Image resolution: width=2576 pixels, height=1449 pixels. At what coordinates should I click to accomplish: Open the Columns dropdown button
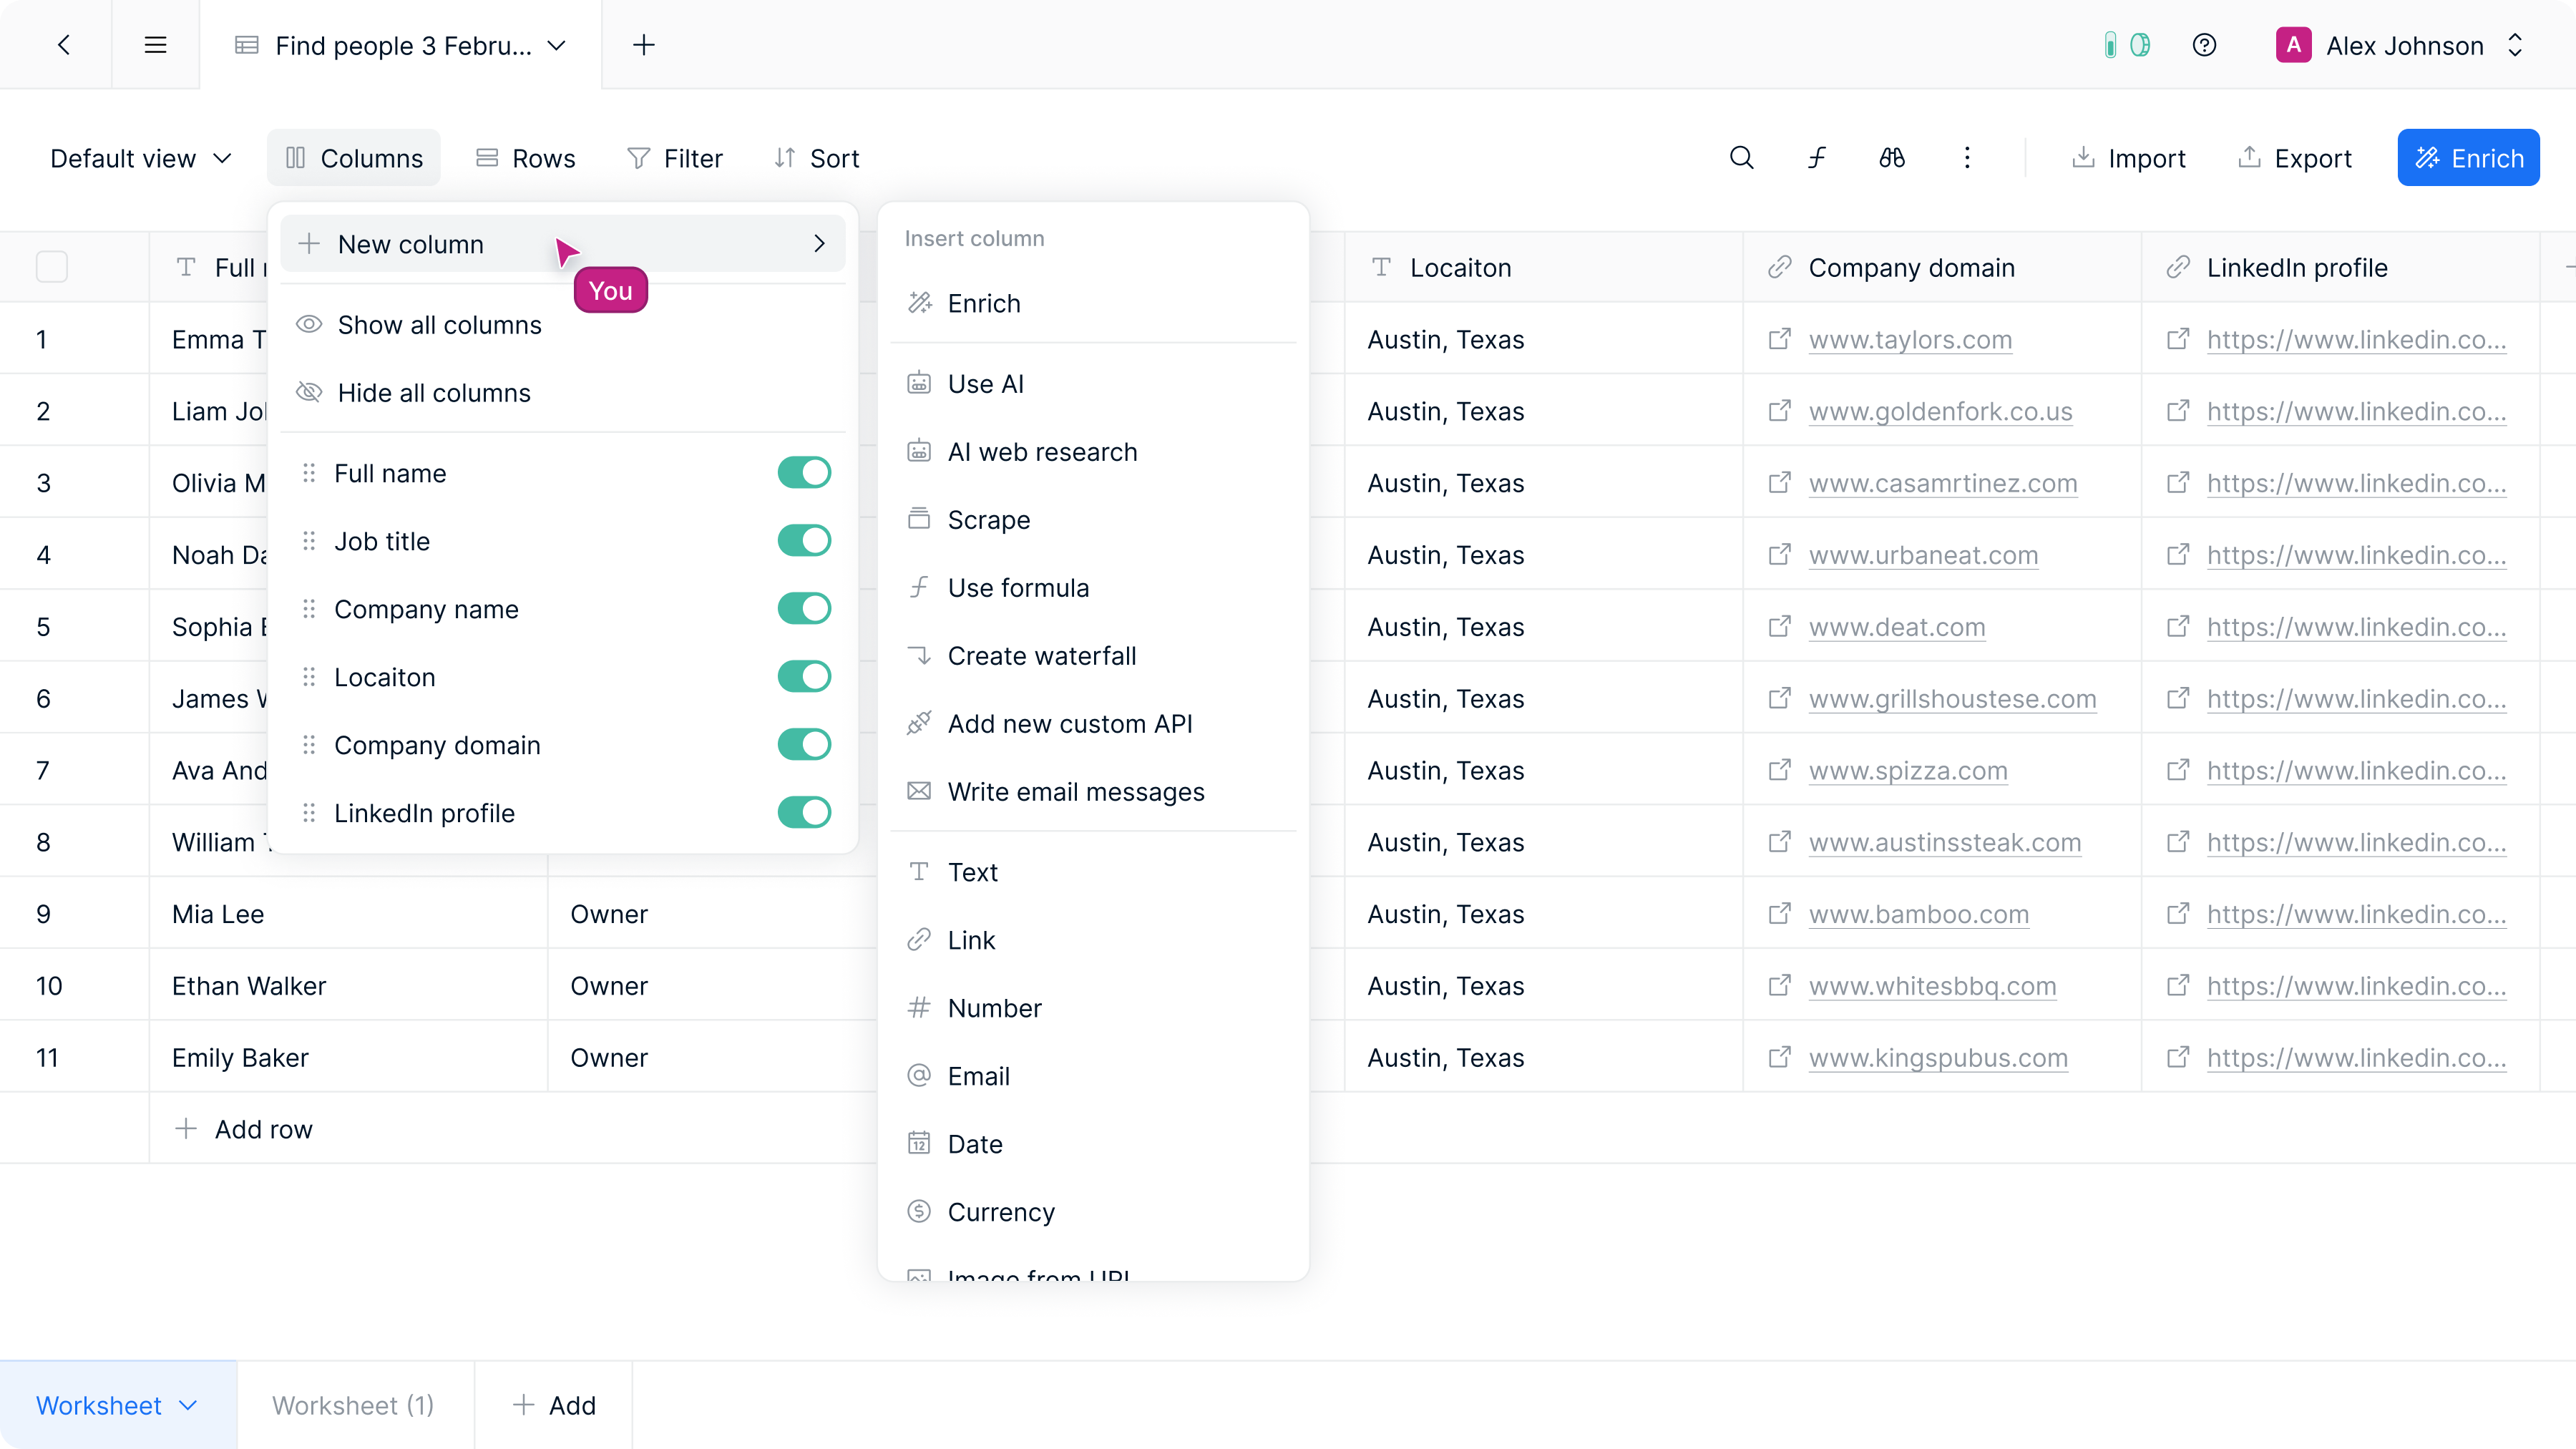pyautogui.click(x=354, y=158)
